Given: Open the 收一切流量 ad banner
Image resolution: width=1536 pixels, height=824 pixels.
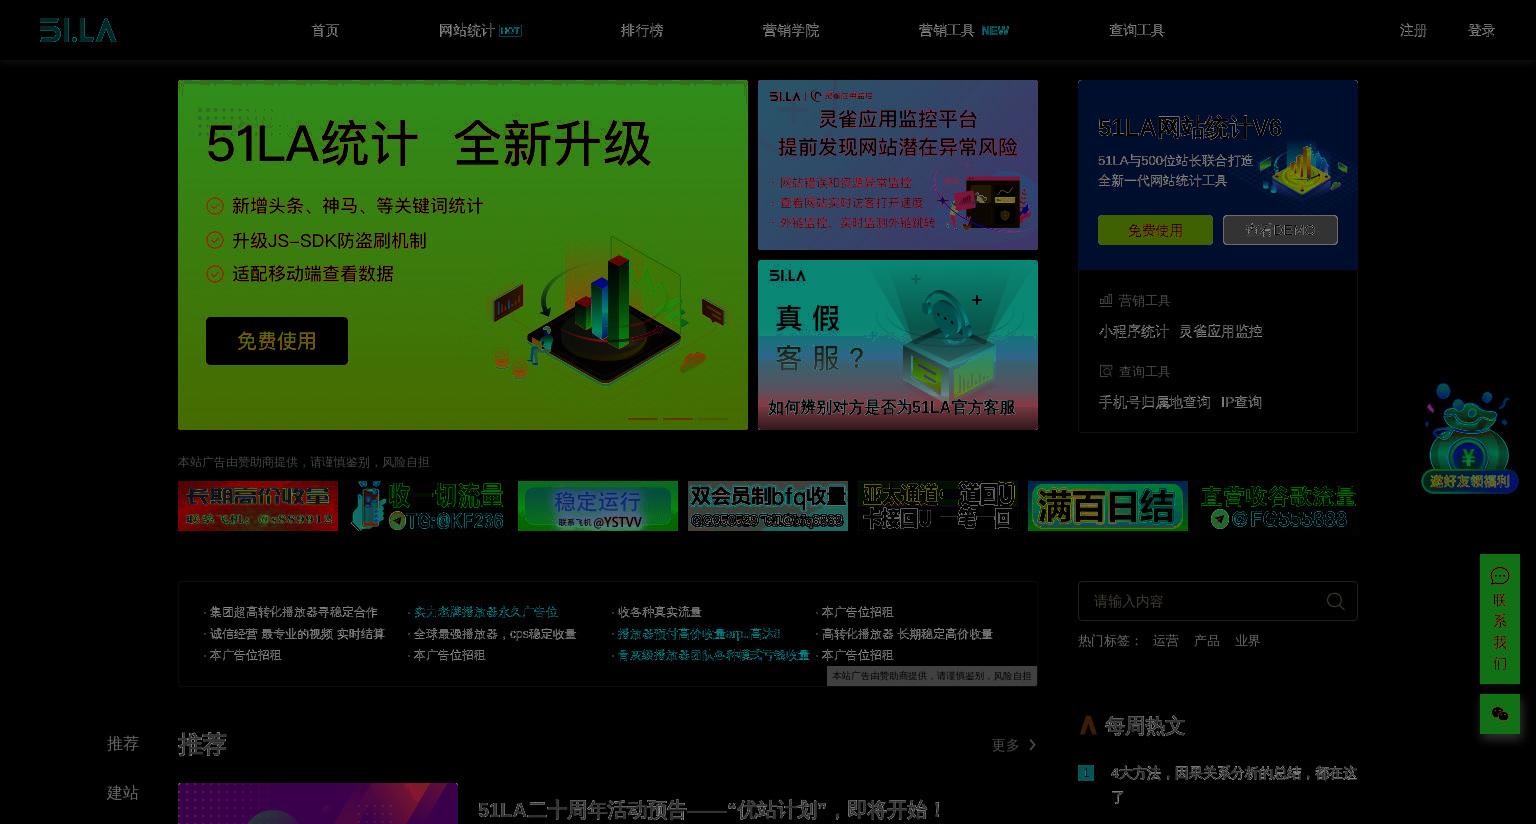Looking at the screenshot, I should [x=428, y=506].
